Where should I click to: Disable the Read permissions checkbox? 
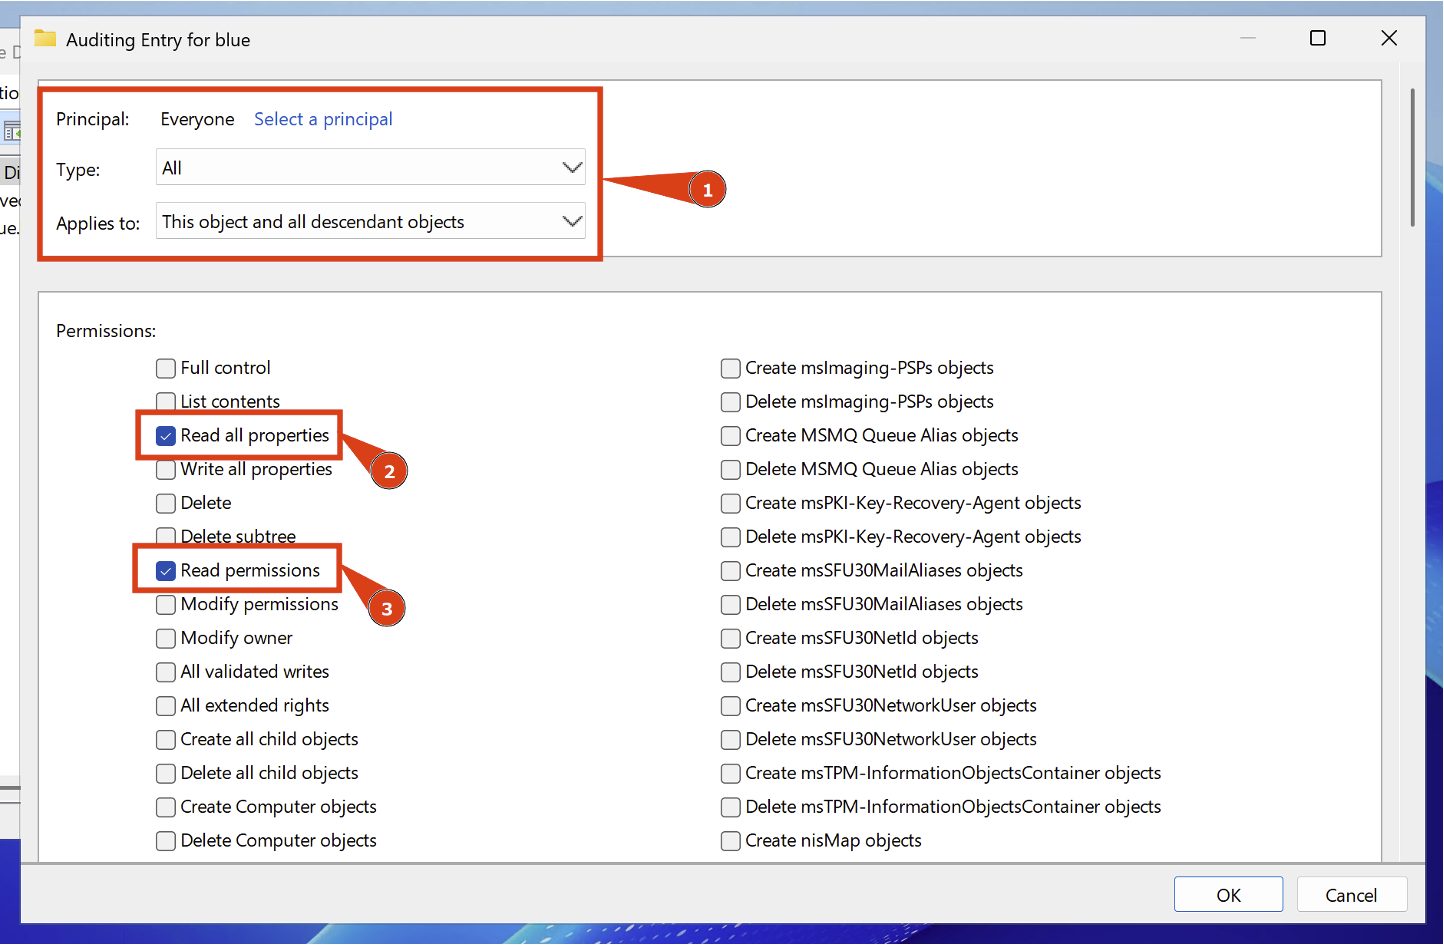[x=165, y=570]
